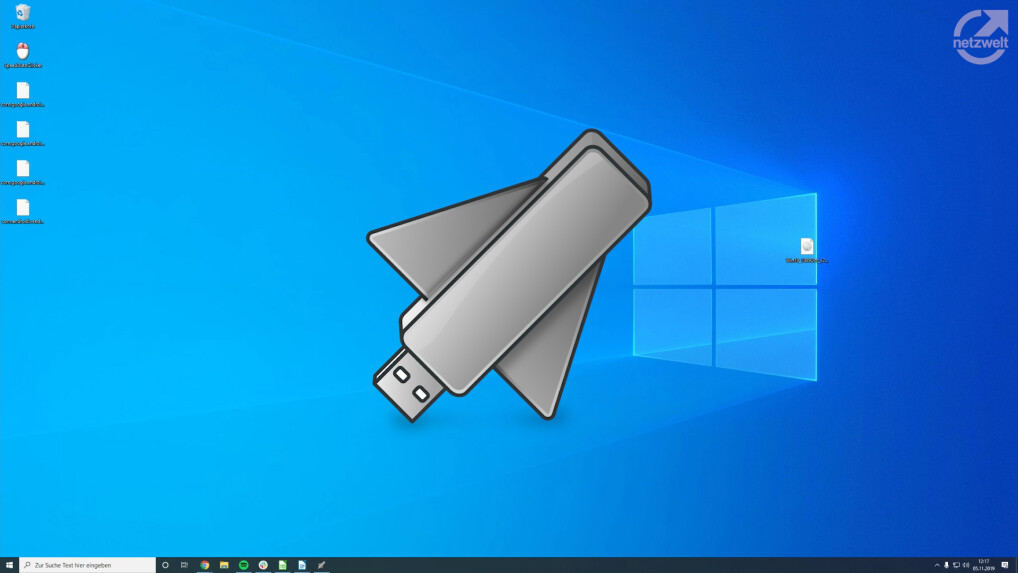Open Task View from the taskbar
The height and width of the screenshot is (573, 1018).
click(184, 565)
